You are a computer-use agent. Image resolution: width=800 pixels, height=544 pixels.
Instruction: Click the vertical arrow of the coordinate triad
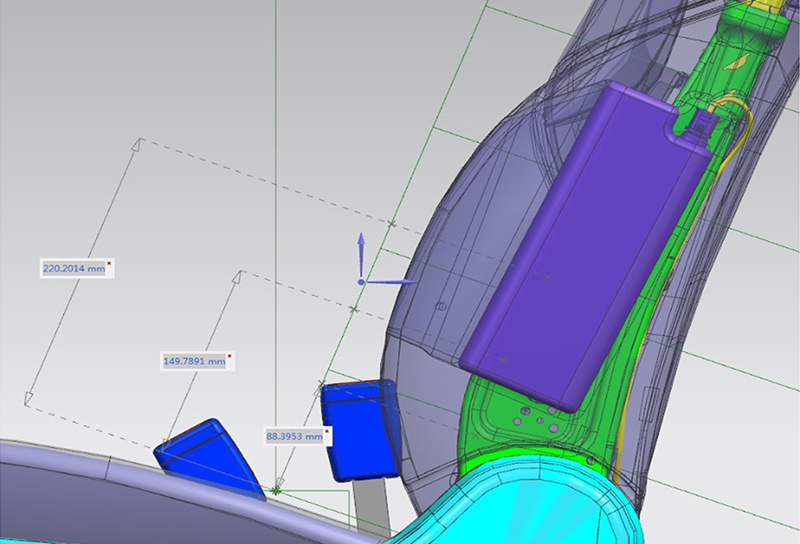pyautogui.click(x=361, y=254)
